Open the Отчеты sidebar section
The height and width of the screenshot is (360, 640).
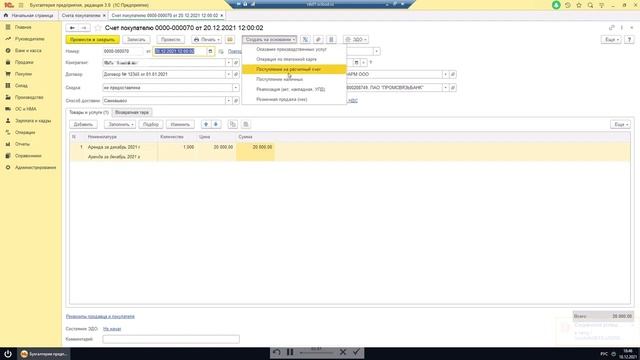tap(22, 144)
